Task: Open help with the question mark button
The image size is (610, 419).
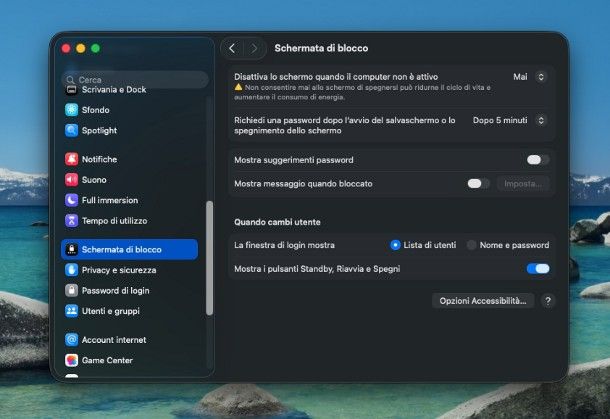Action: point(548,301)
